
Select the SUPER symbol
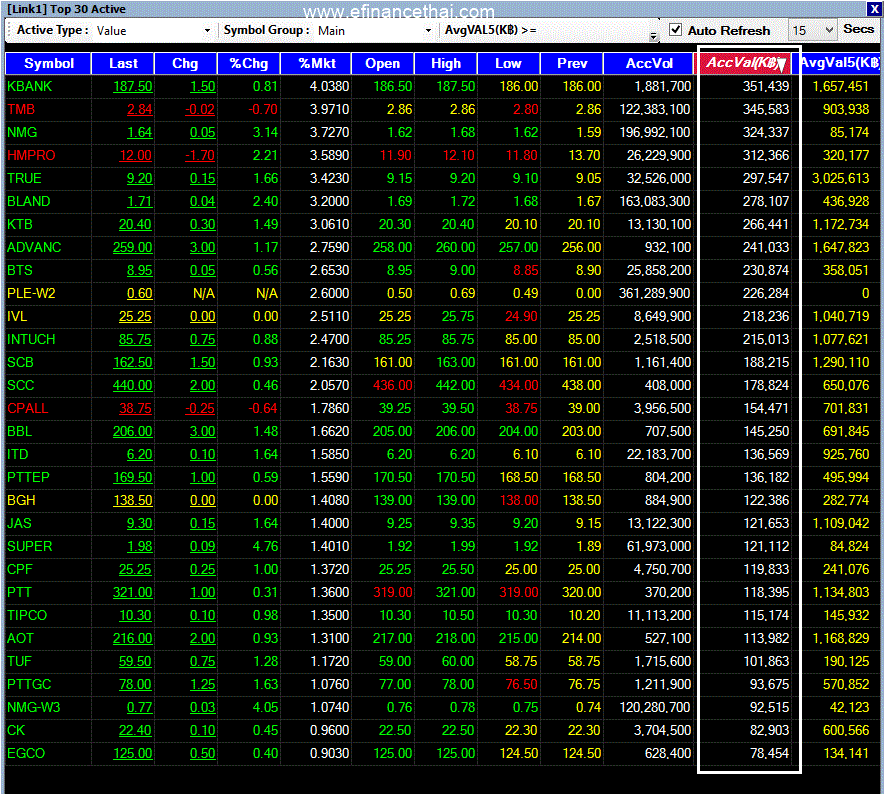(29, 546)
